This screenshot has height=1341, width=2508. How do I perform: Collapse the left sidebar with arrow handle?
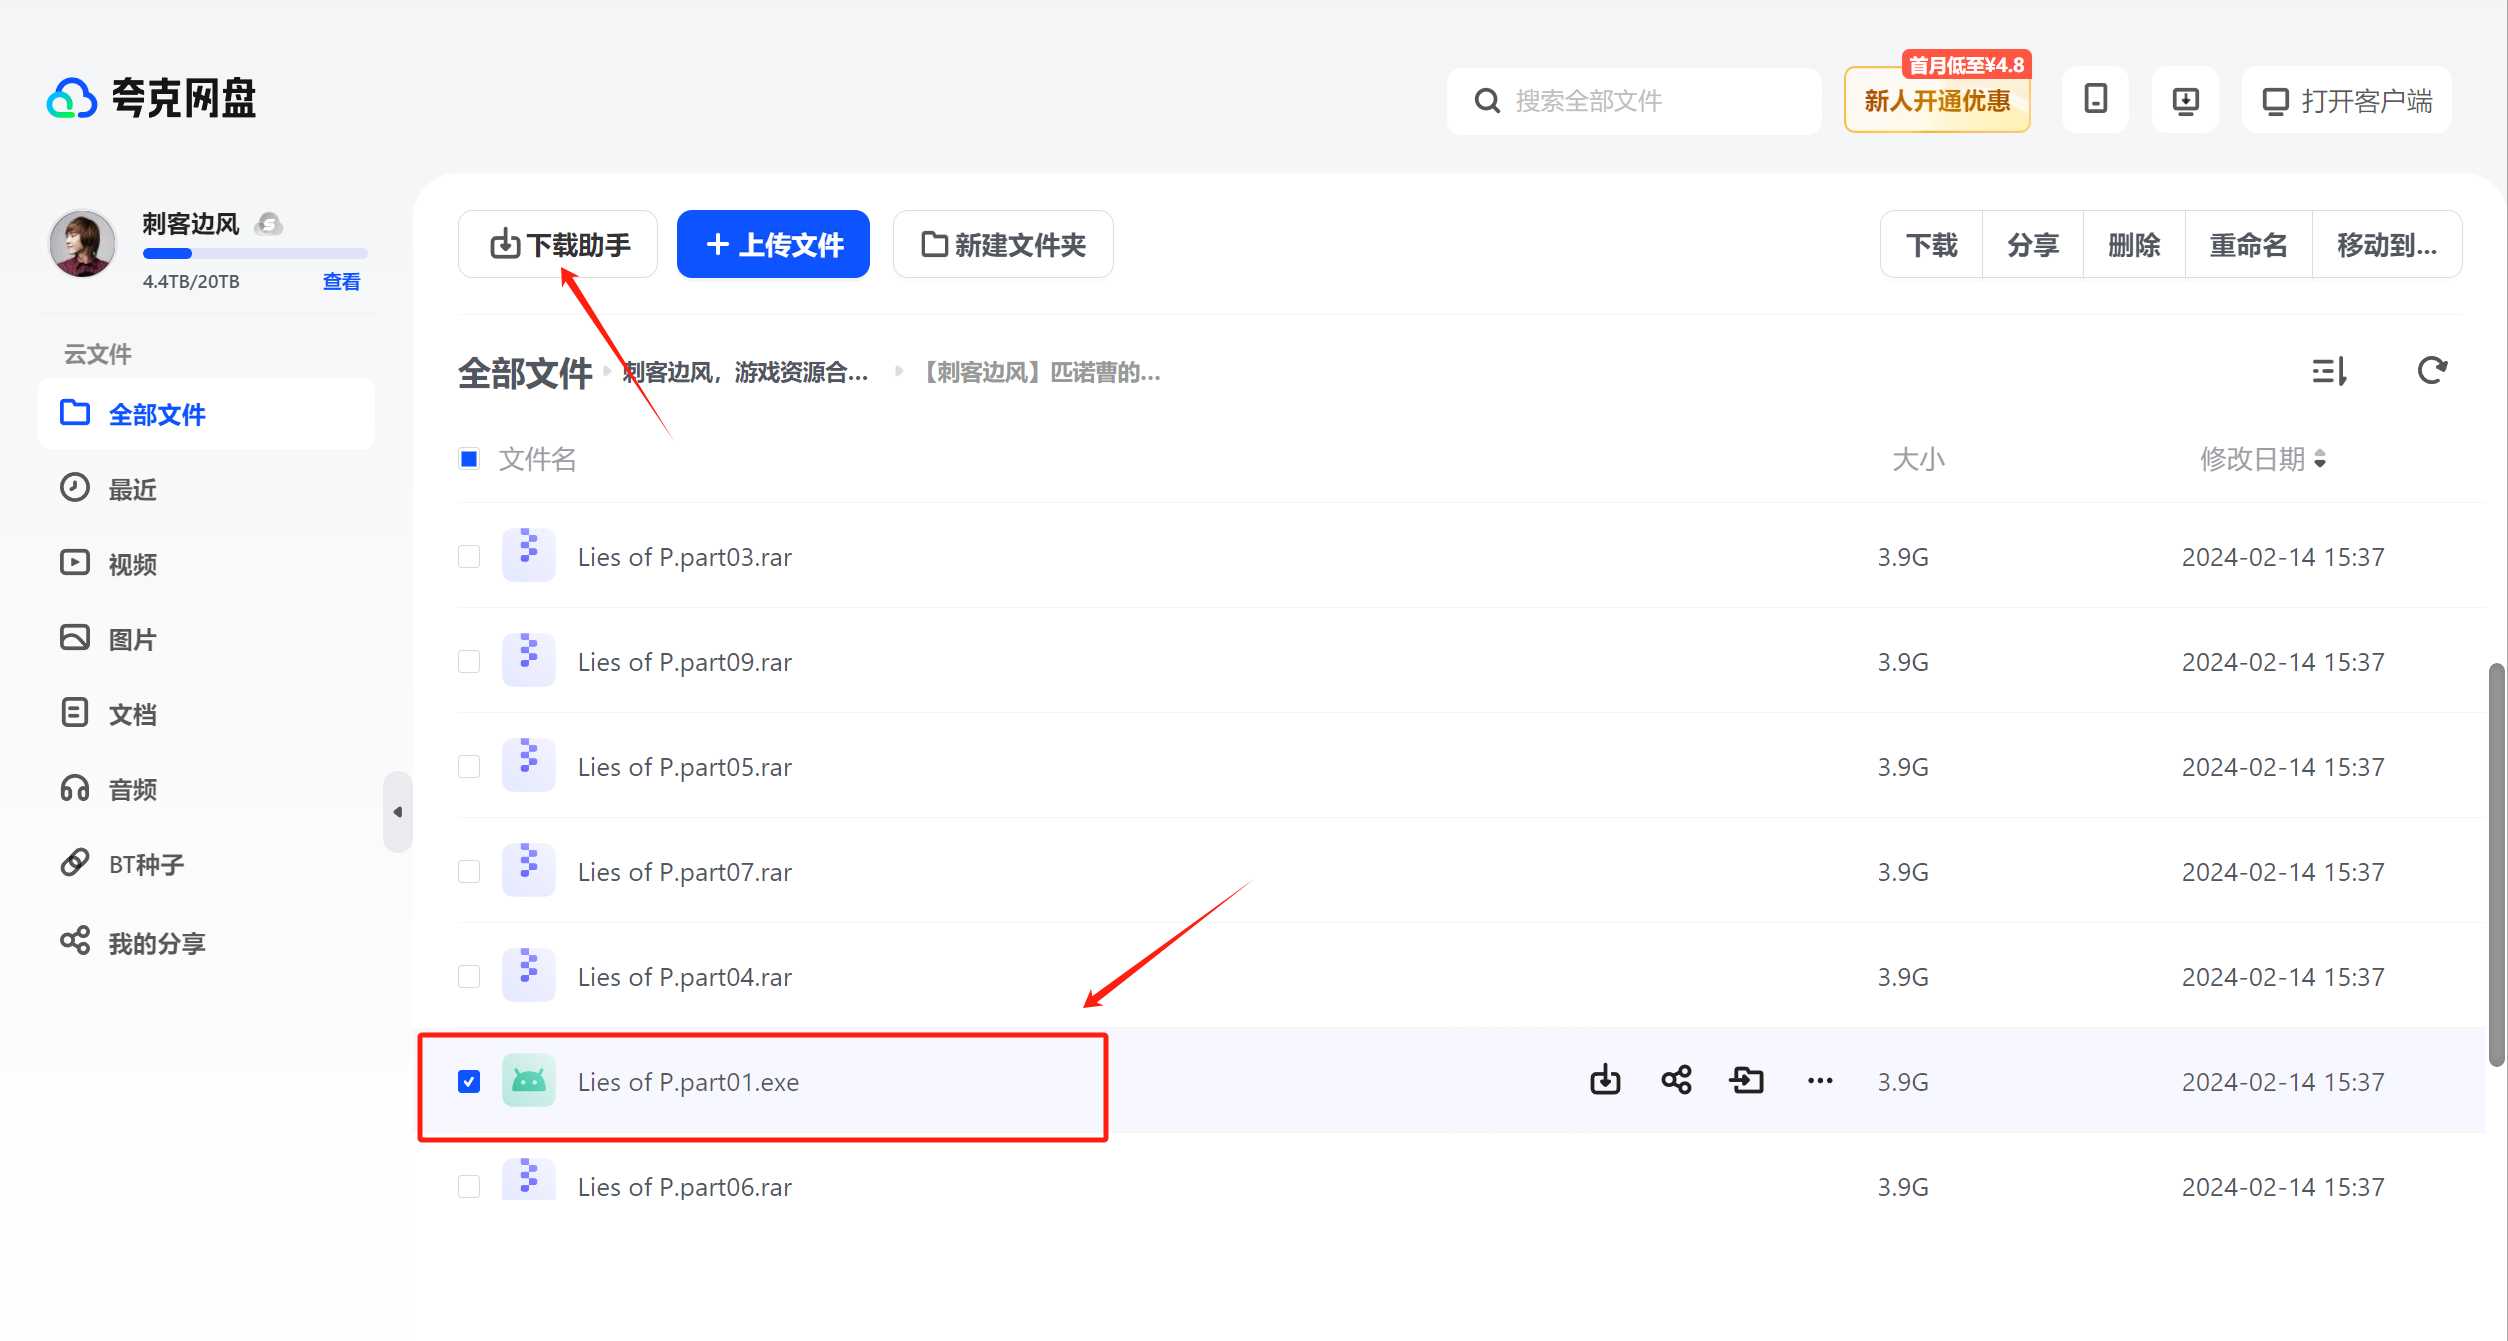[x=398, y=812]
